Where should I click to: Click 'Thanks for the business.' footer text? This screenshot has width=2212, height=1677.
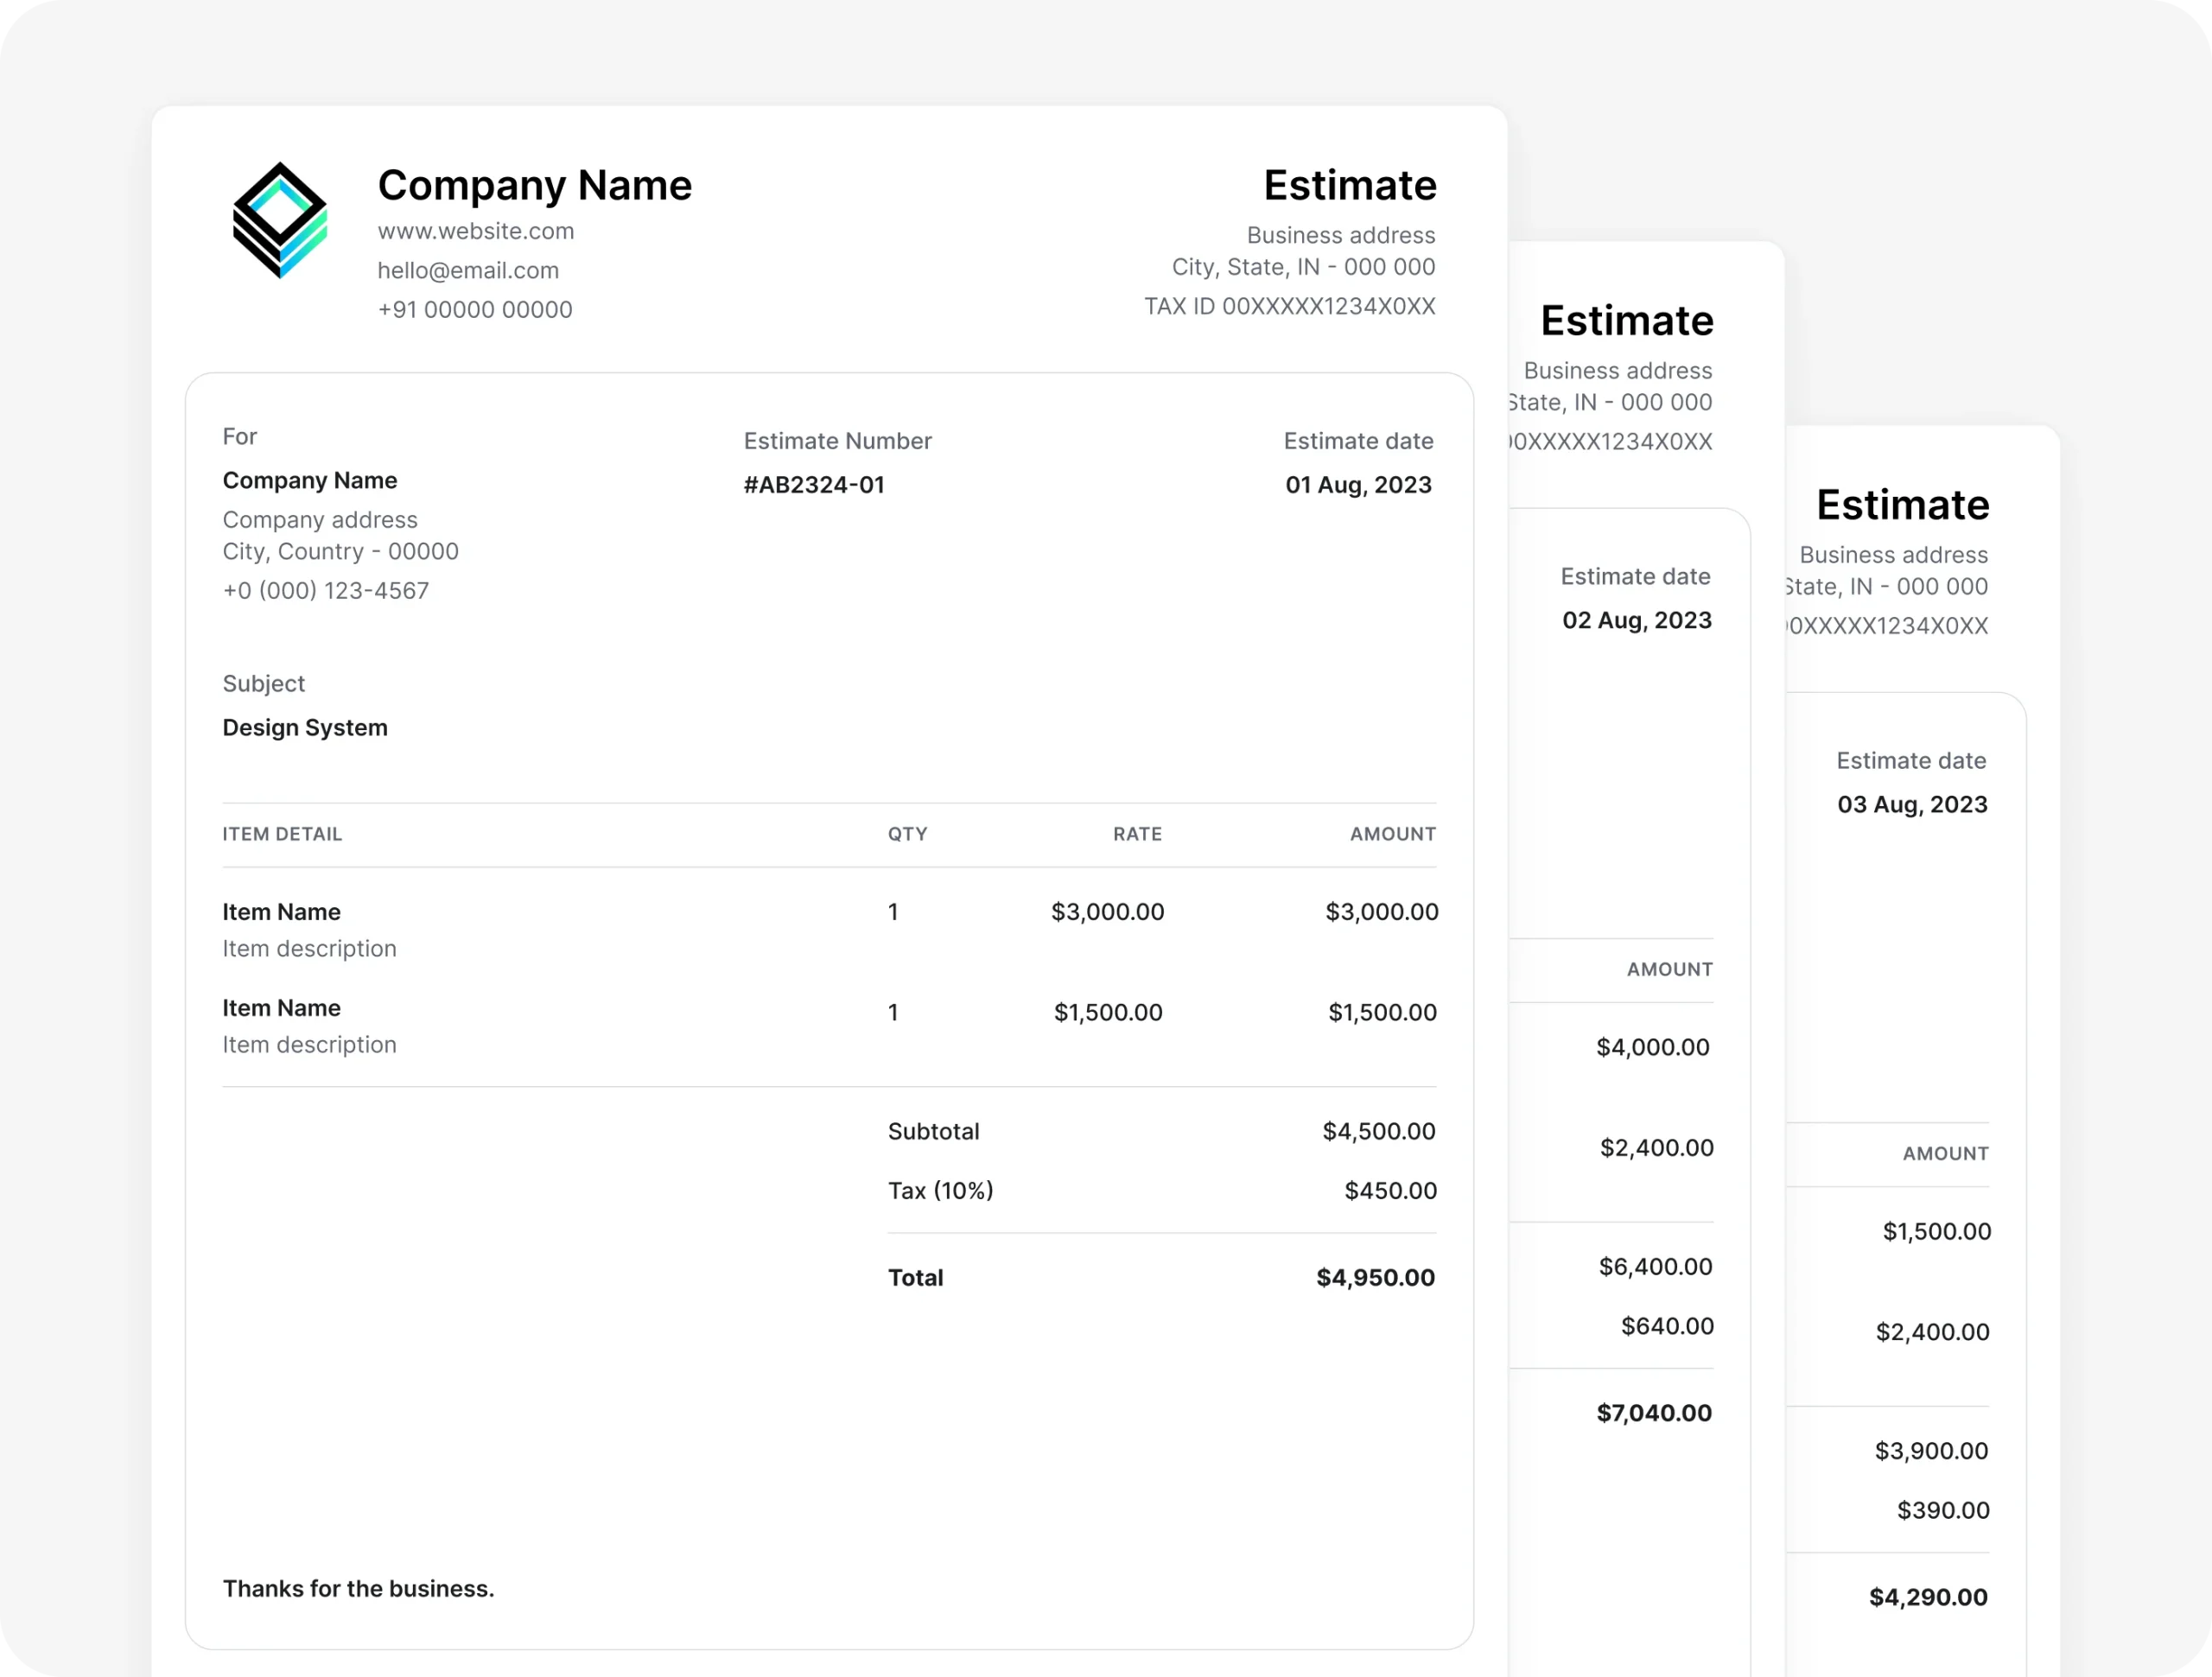point(358,1588)
